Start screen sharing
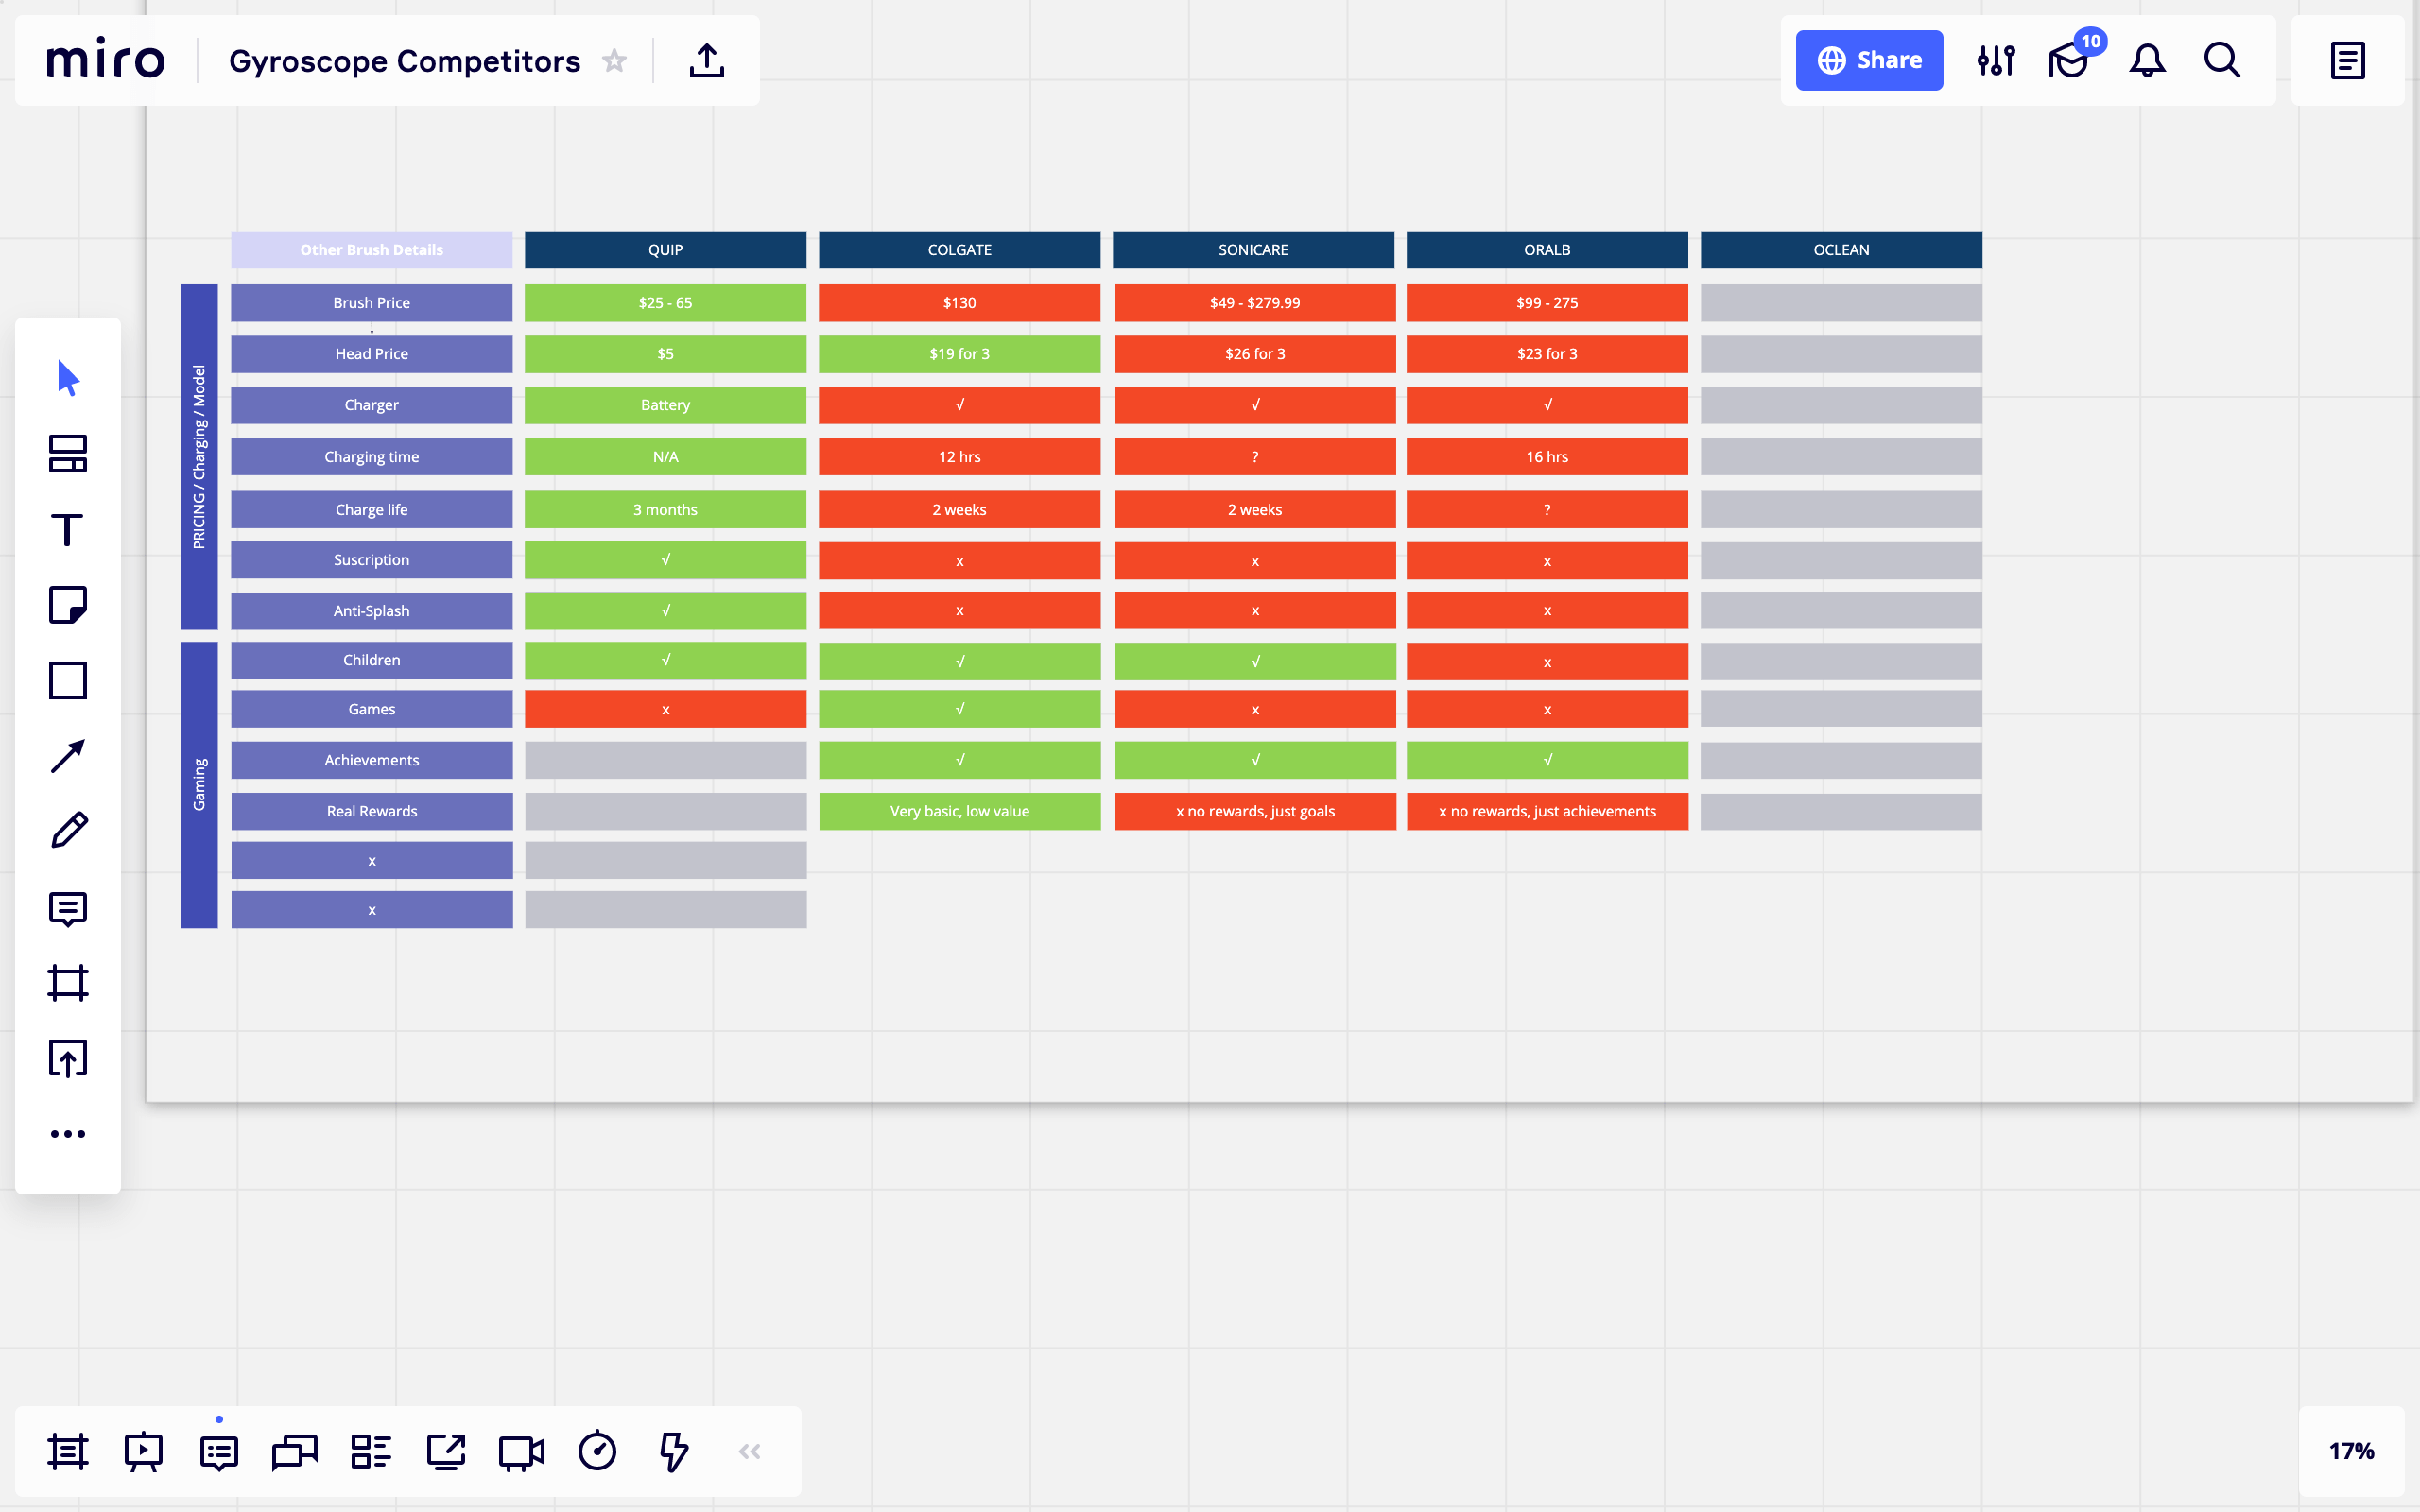Viewport: 2420px width, 1512px height. tap(446, 1452)
